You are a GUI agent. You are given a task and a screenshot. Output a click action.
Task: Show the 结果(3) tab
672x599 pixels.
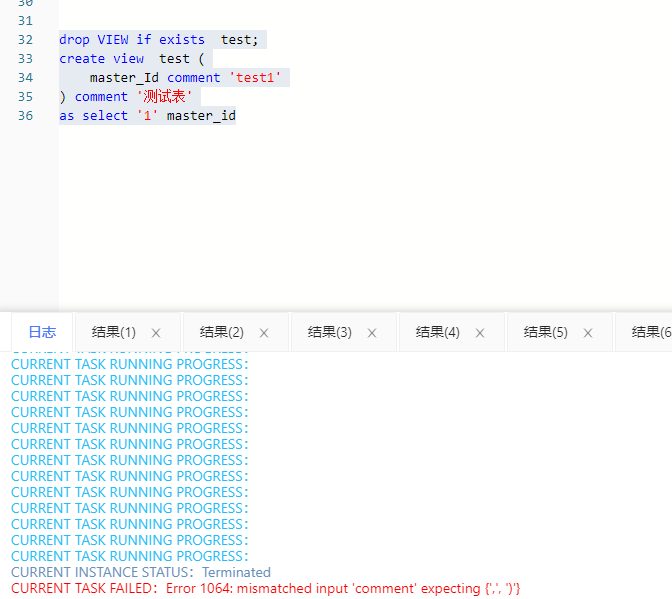coord(329,333)
